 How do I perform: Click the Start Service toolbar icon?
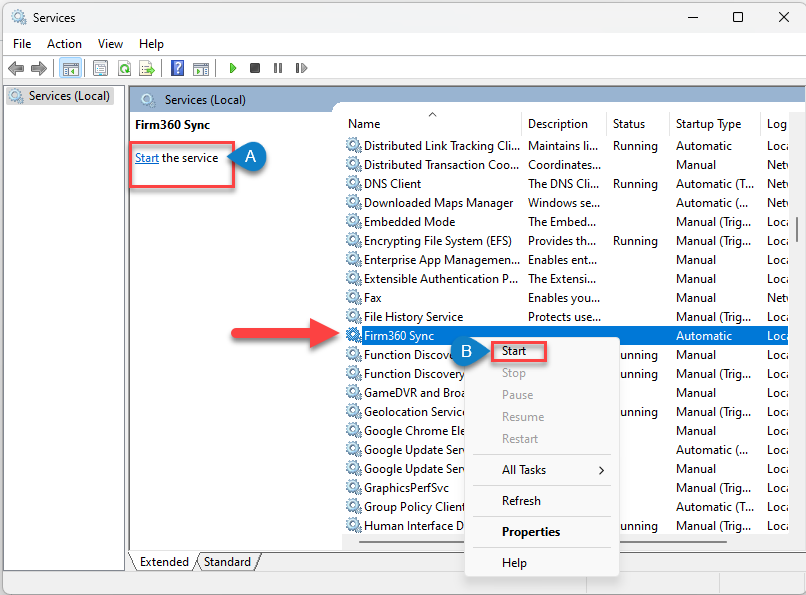[x=233, y=67]
